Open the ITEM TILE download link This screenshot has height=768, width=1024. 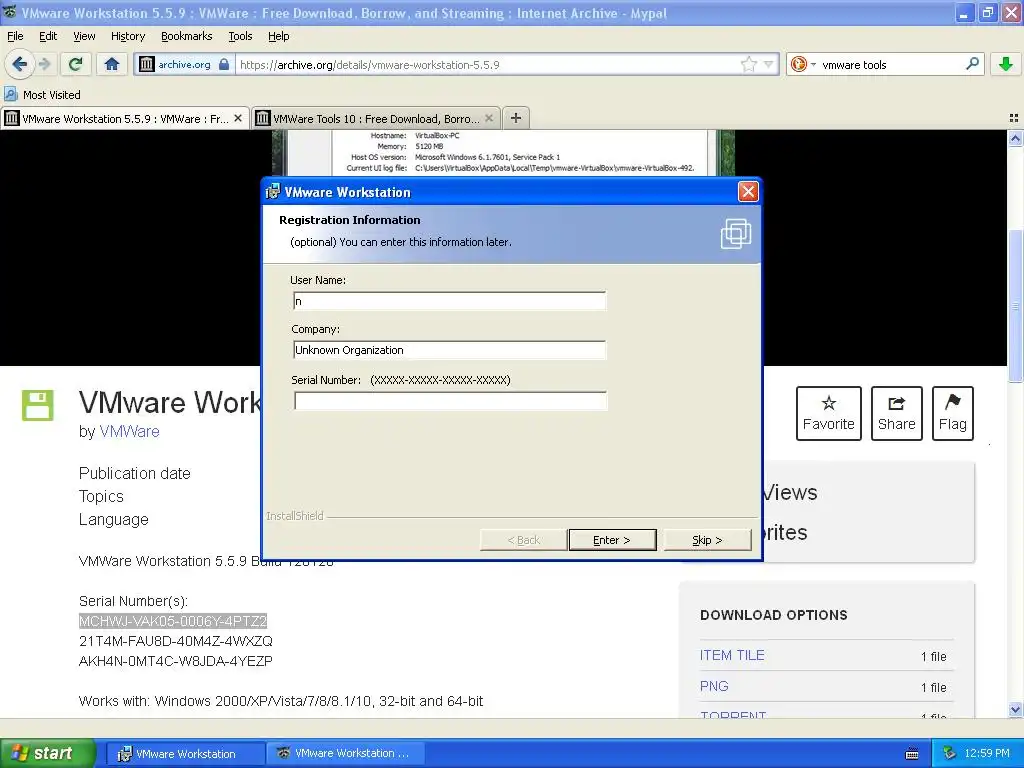[732, 656]
